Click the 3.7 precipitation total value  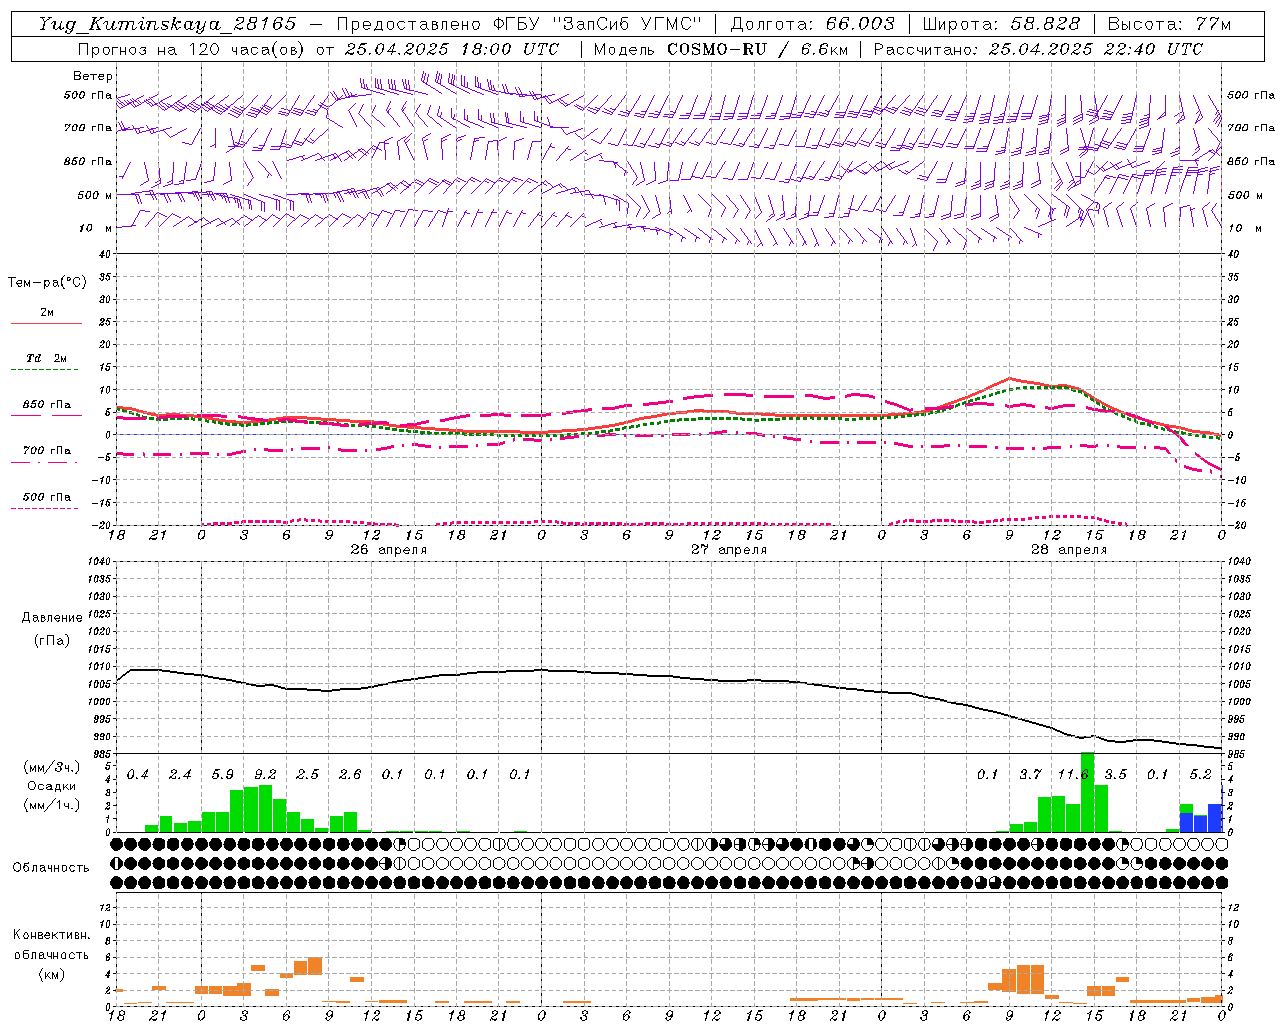pos(1030,775)
